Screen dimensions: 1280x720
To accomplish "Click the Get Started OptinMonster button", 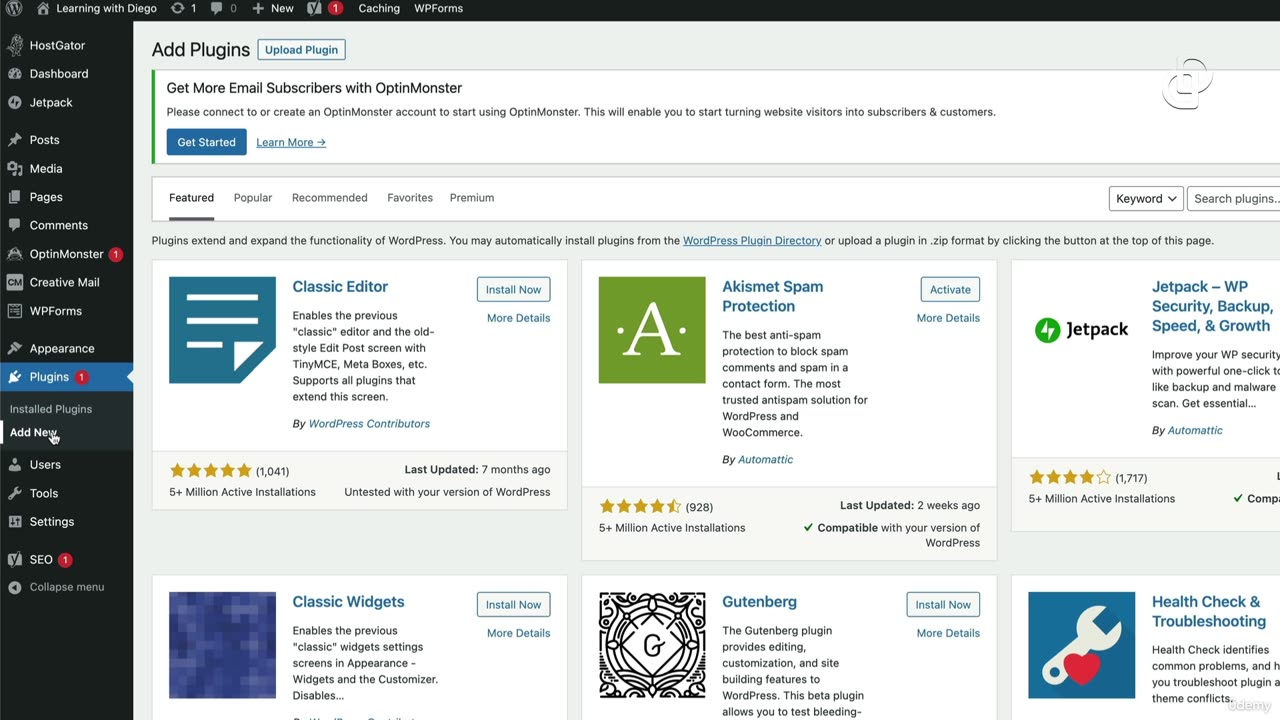I will [x=206, y=142].
